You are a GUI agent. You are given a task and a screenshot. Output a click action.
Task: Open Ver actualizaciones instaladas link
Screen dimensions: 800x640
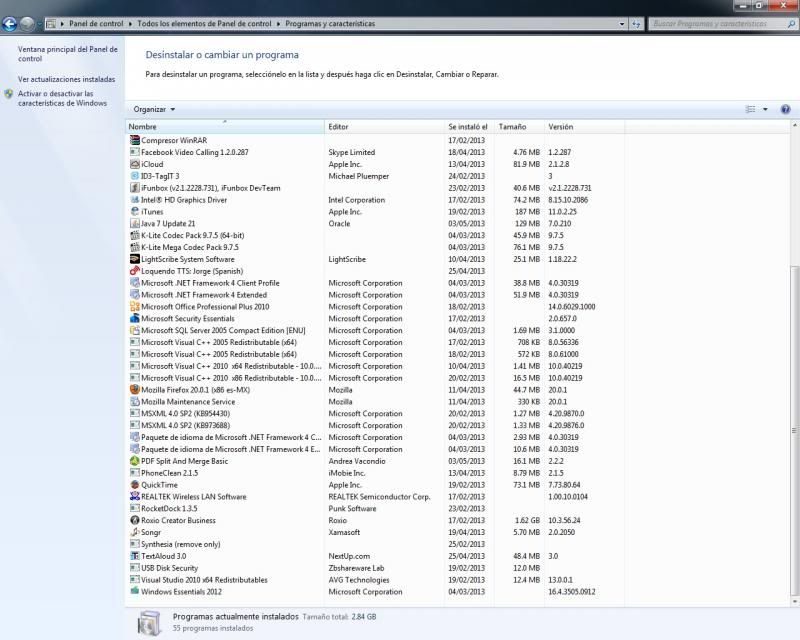[66, 79]
